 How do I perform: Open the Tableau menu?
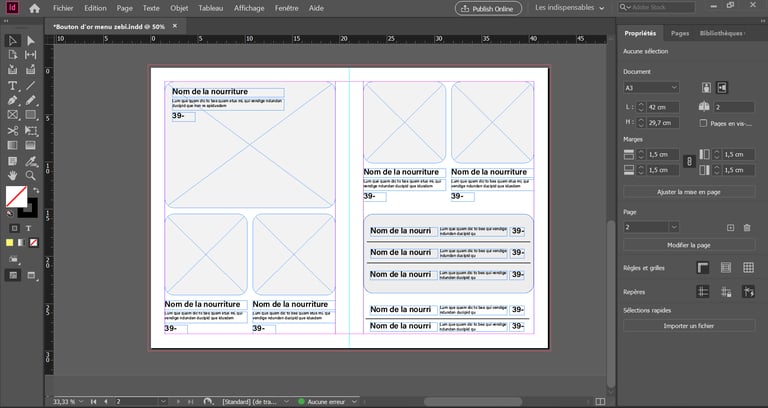pyautogui.click(x=210, y=8)
